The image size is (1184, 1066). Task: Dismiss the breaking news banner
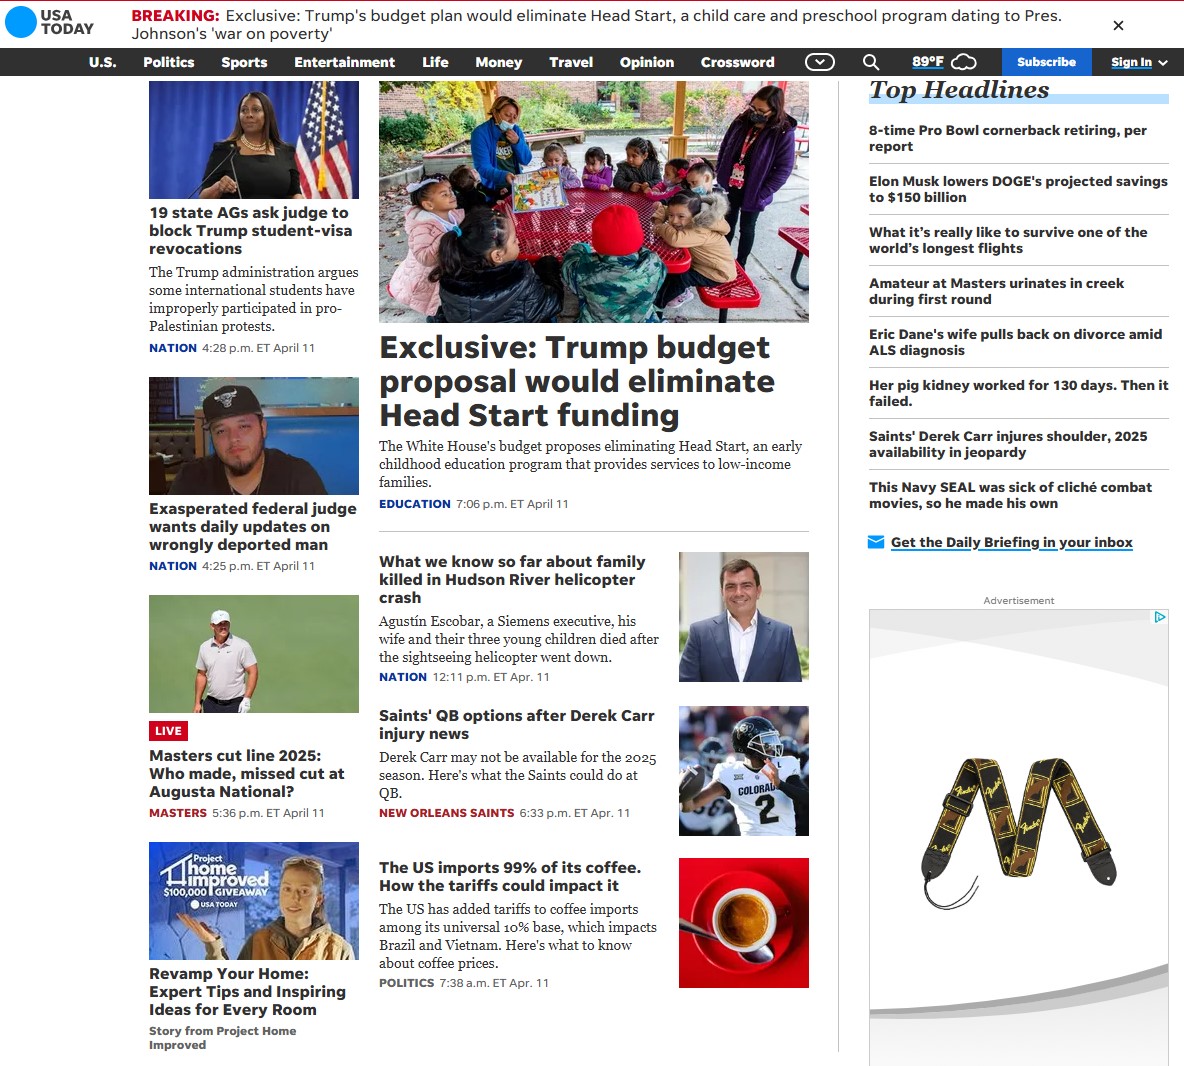click(x=1118, y=26)
